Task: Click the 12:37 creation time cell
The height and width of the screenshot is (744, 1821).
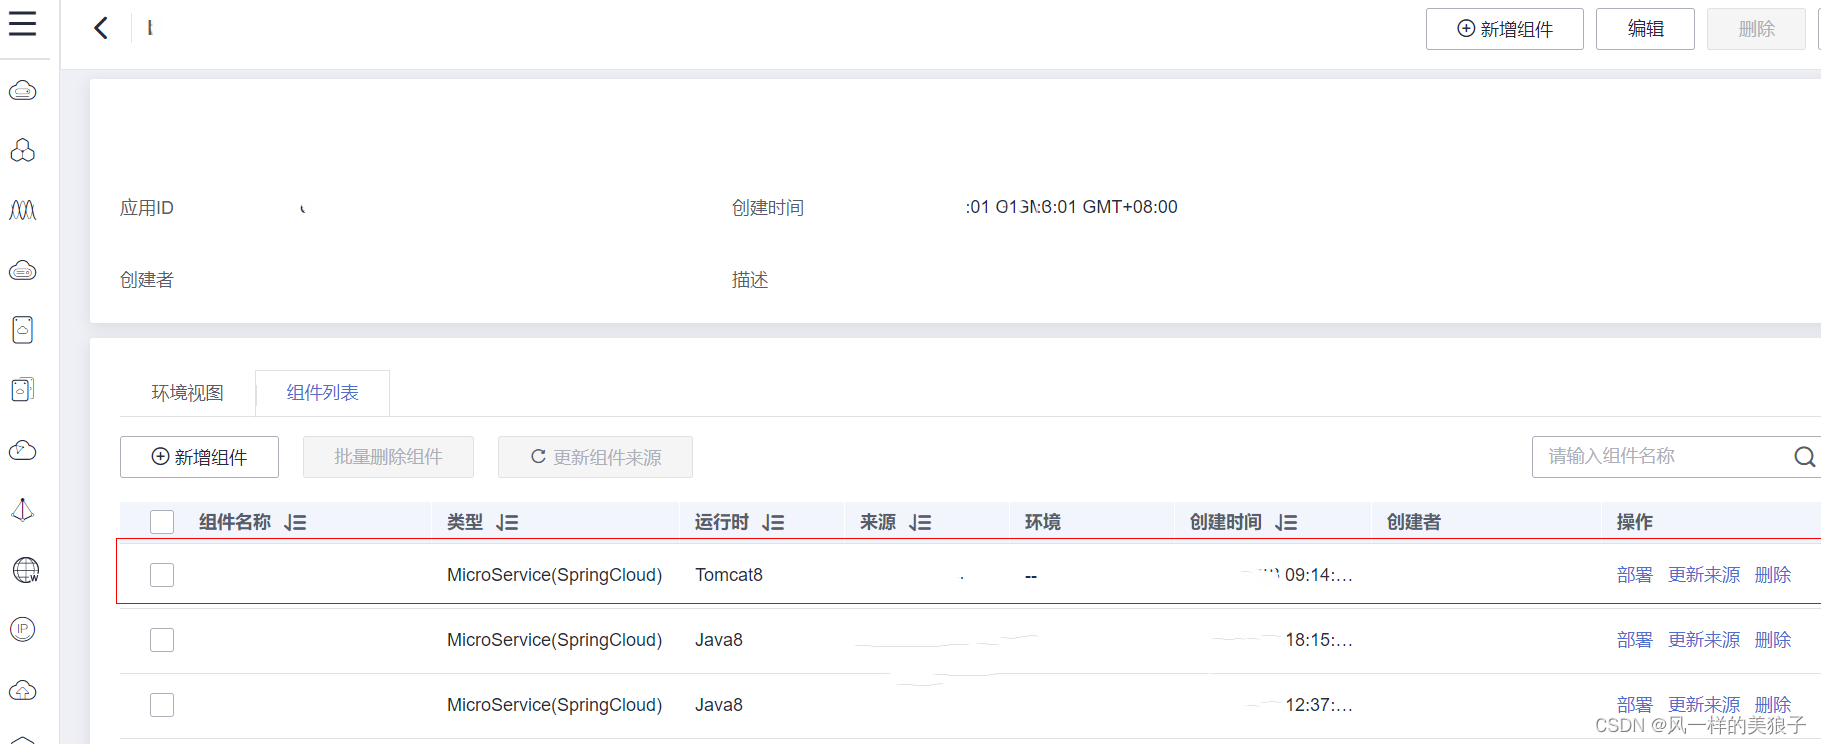Action: point(1318,705)
